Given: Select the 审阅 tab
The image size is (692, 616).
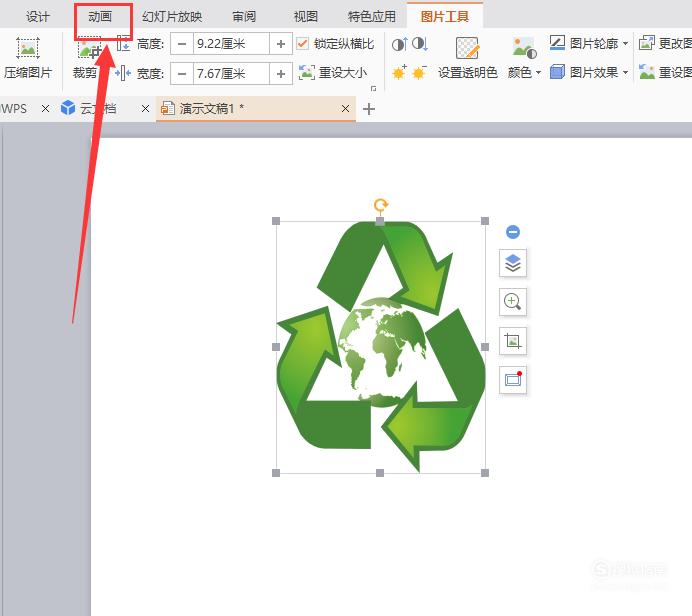Looking at the screenshot, I should tap(244, 17).
